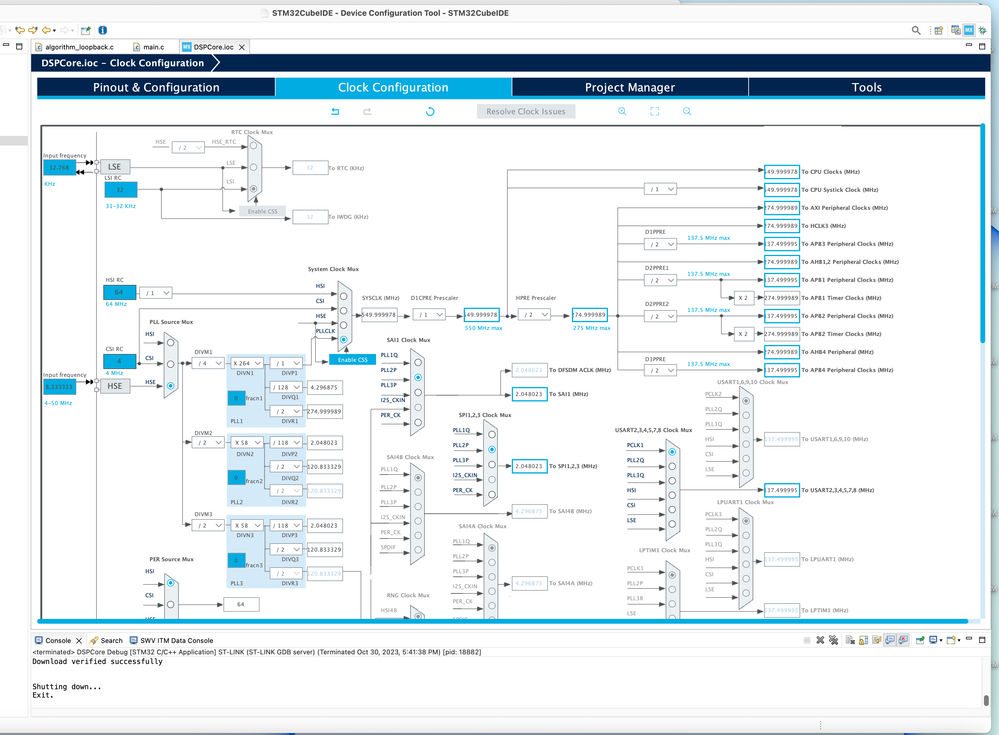
Task: Switch to the Project Manager tab
Action: (629, 87)
